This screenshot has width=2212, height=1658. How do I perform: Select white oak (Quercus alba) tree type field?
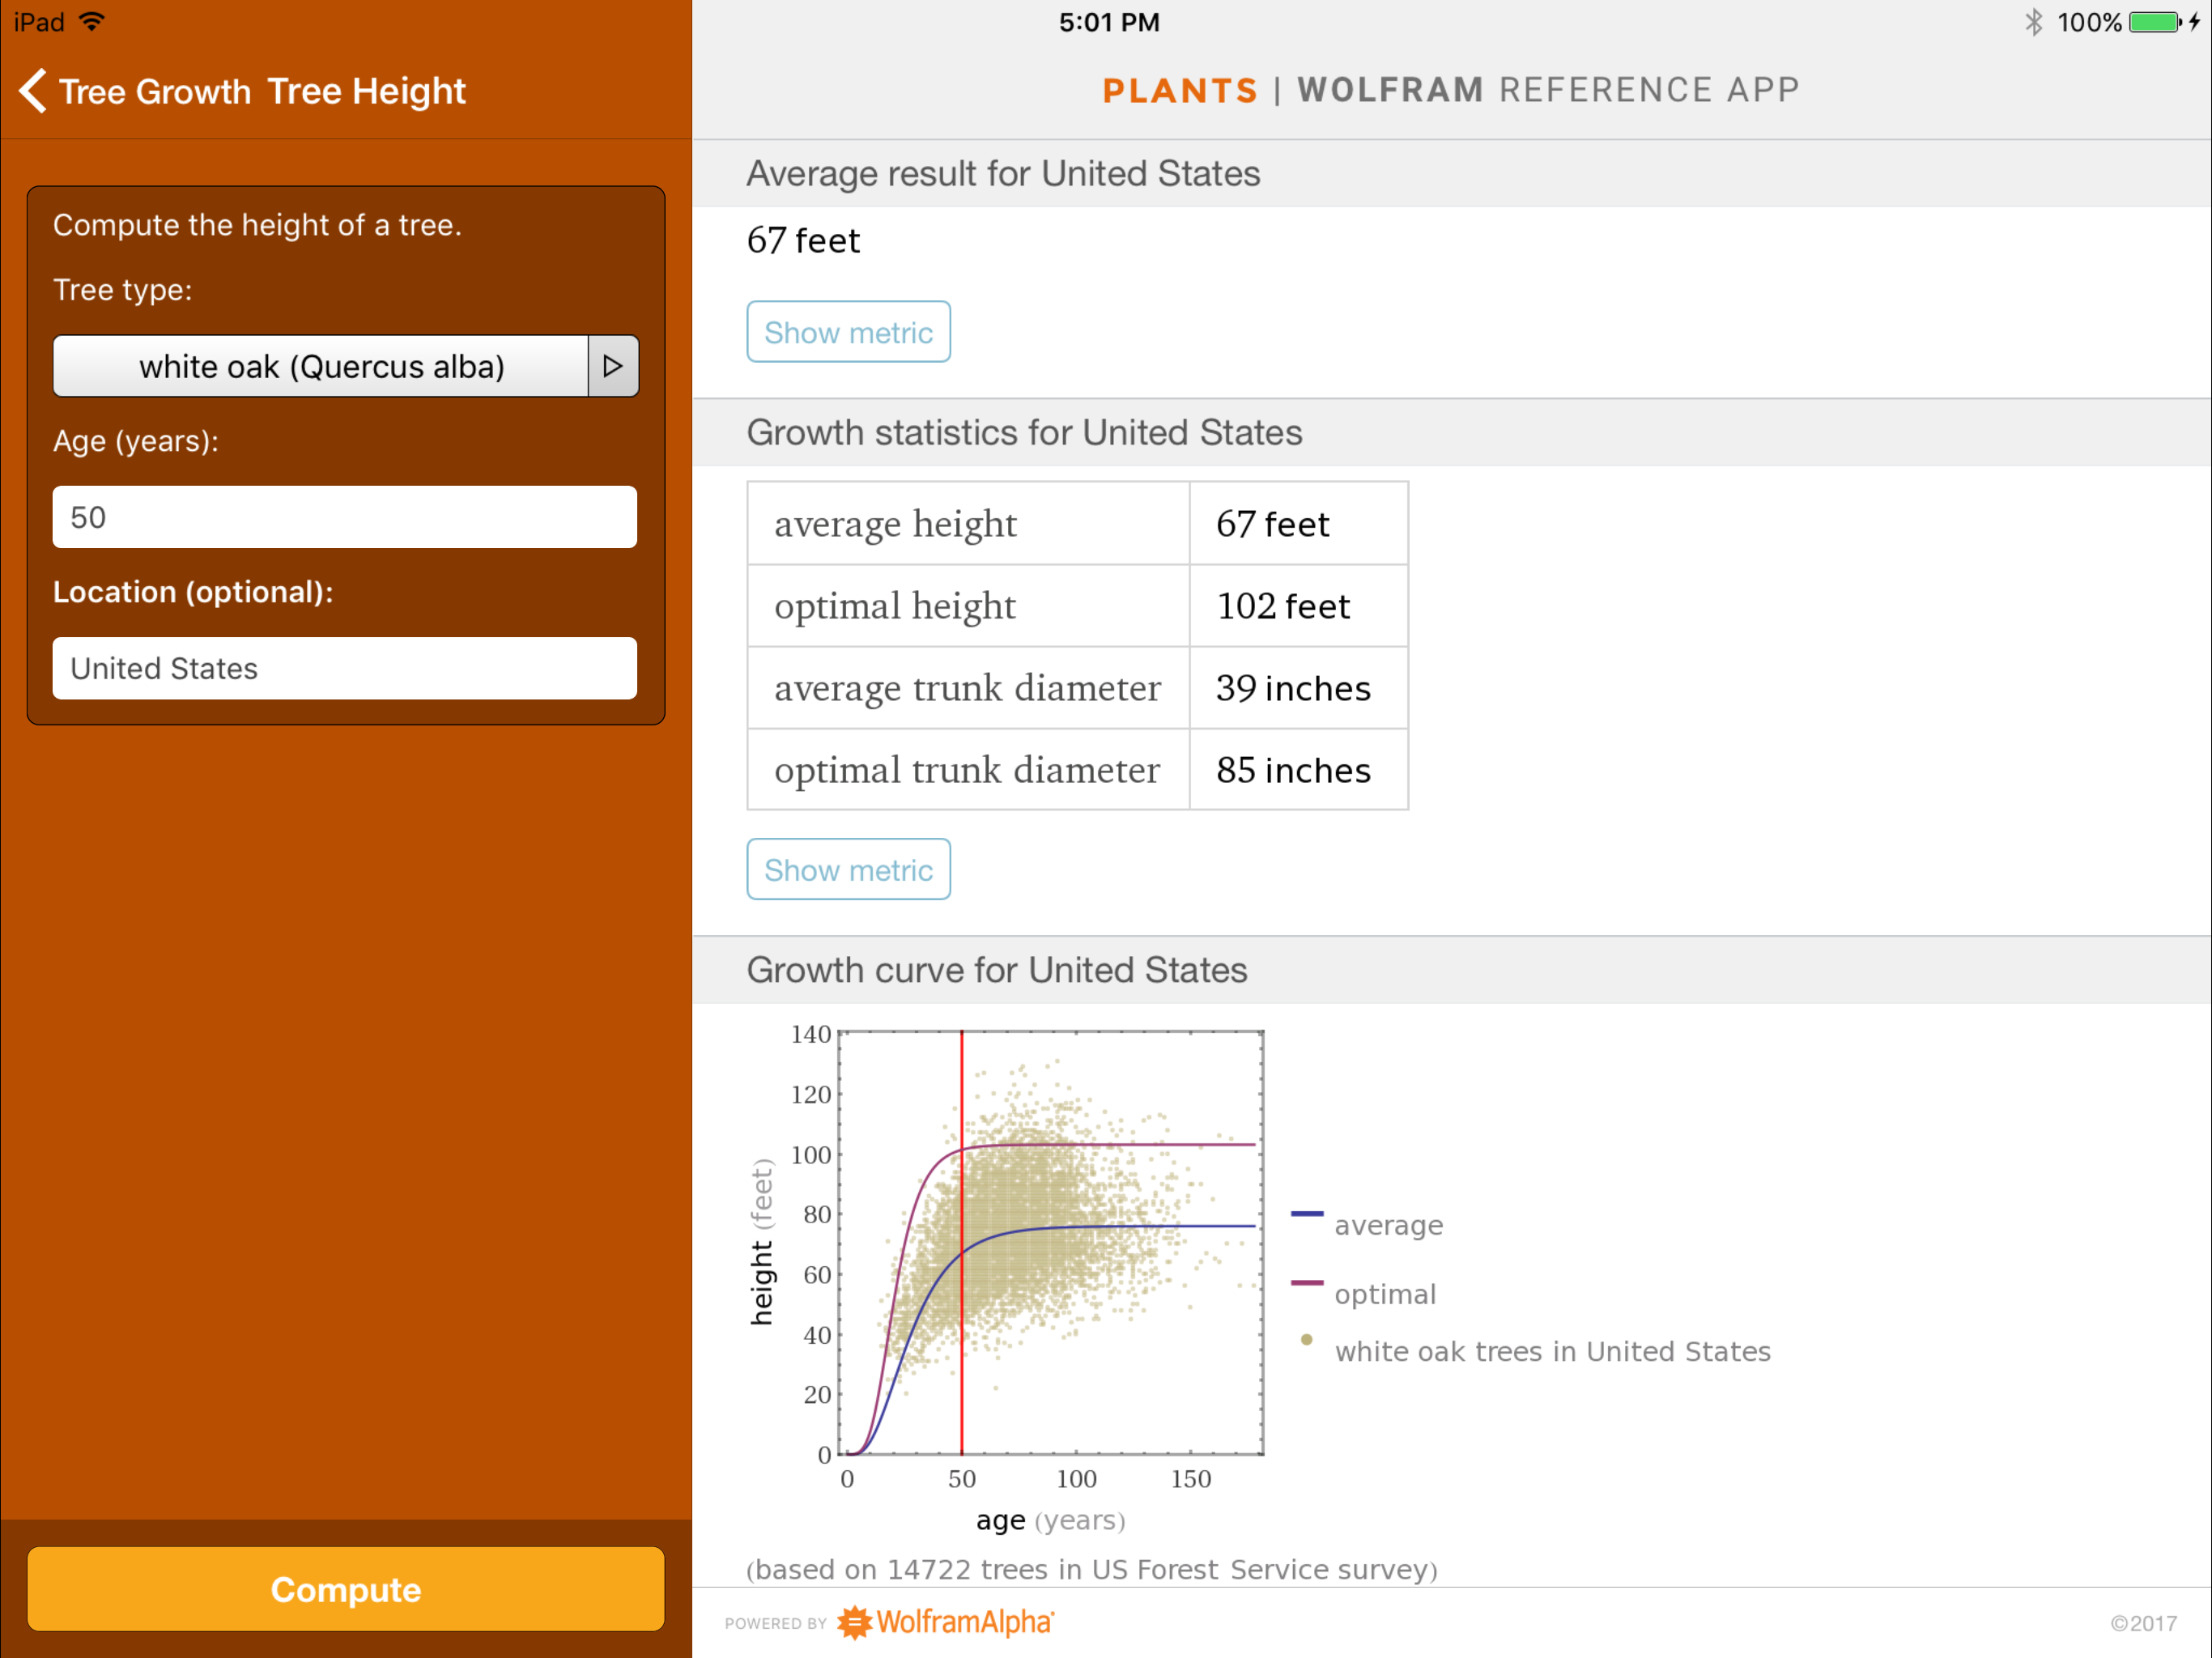(320, 366)
